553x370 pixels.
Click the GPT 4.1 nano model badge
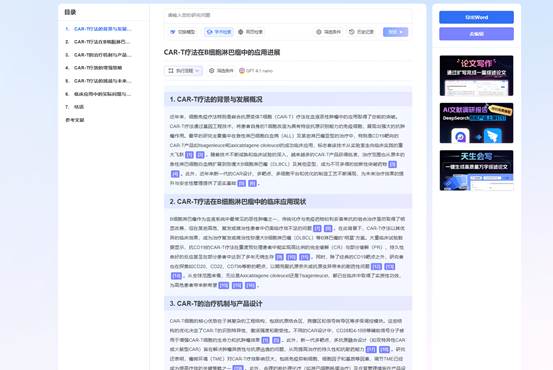(x=256, y=71)
